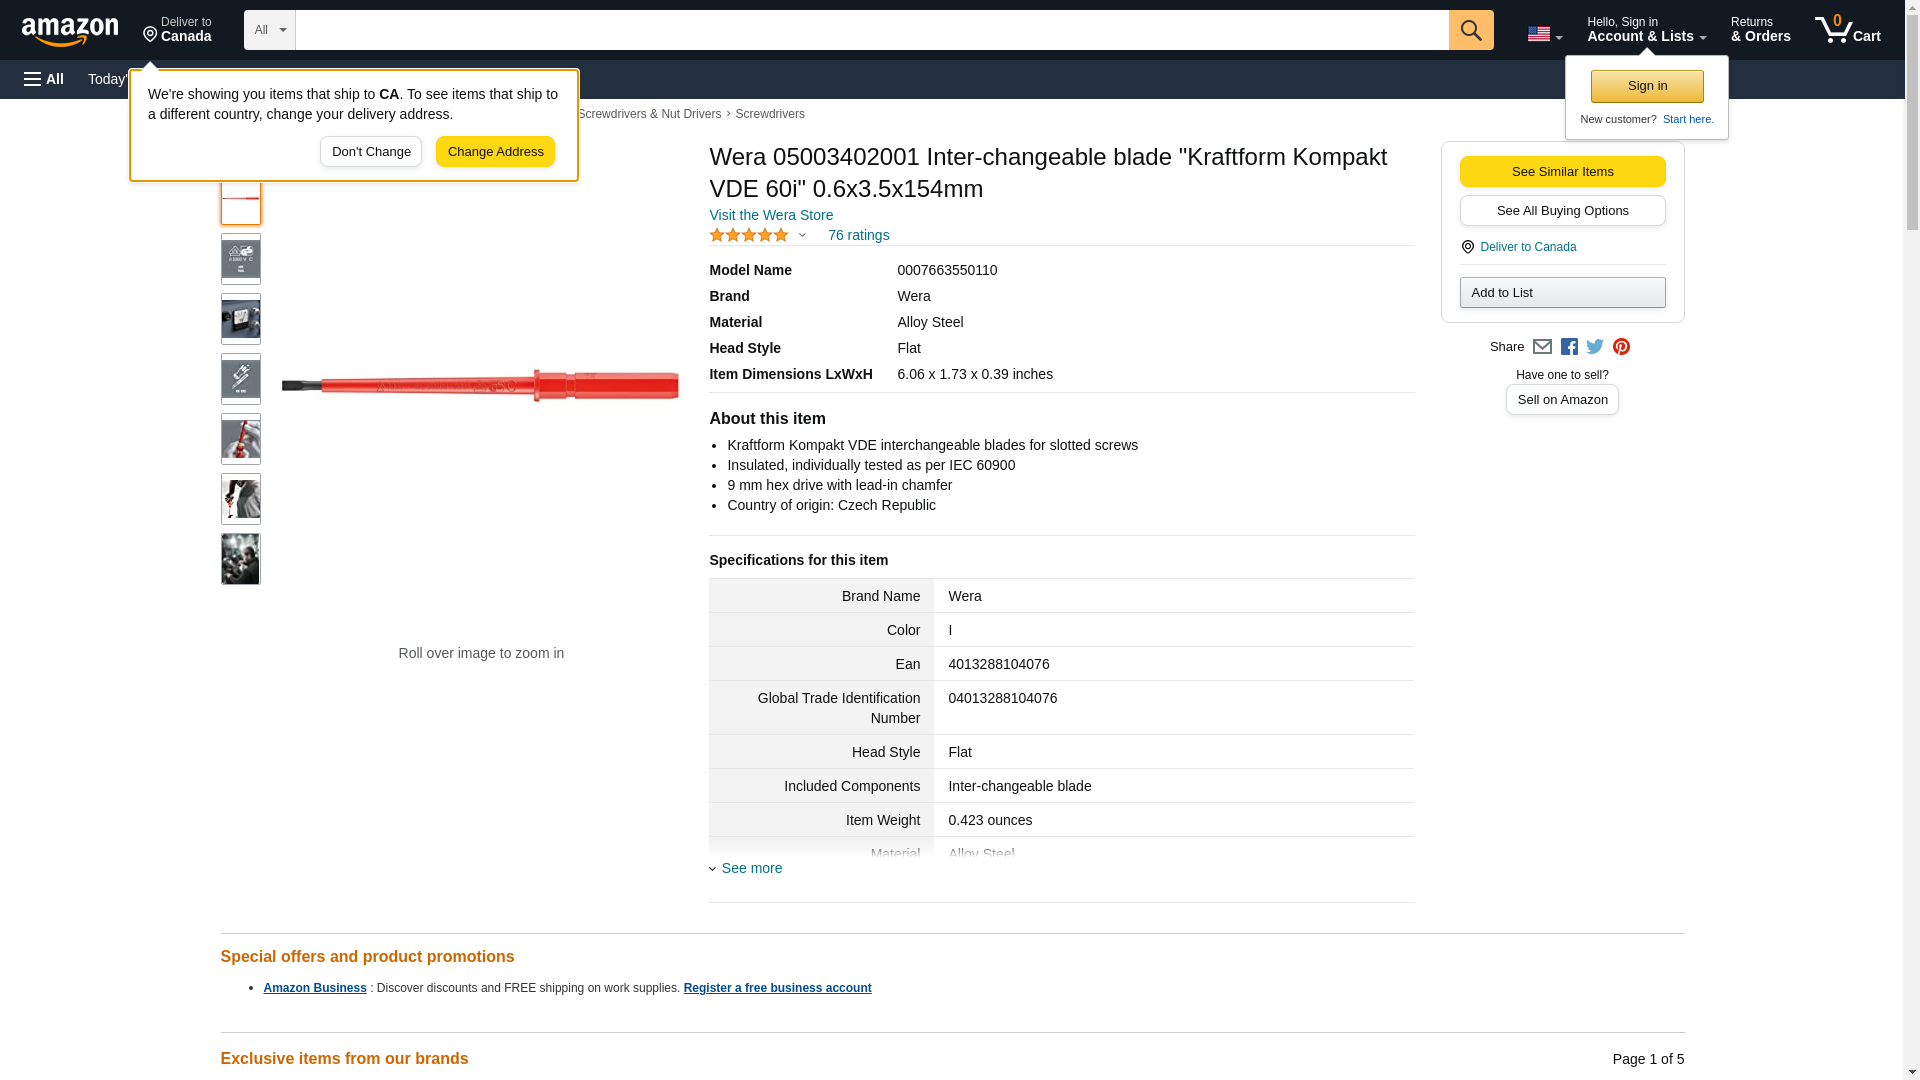This screenshot has height=1080, width=1920.
Task: Share product on Pinterest icon
Action: 1621,347
